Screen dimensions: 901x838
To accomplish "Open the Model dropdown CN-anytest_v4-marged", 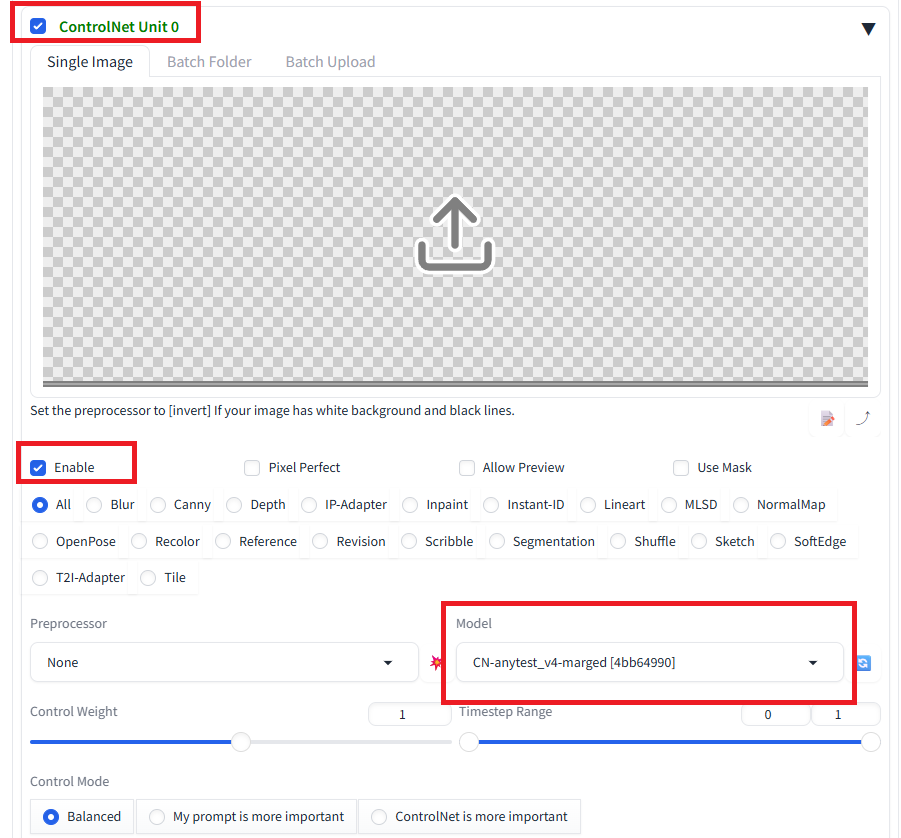I will click(649, 663).
